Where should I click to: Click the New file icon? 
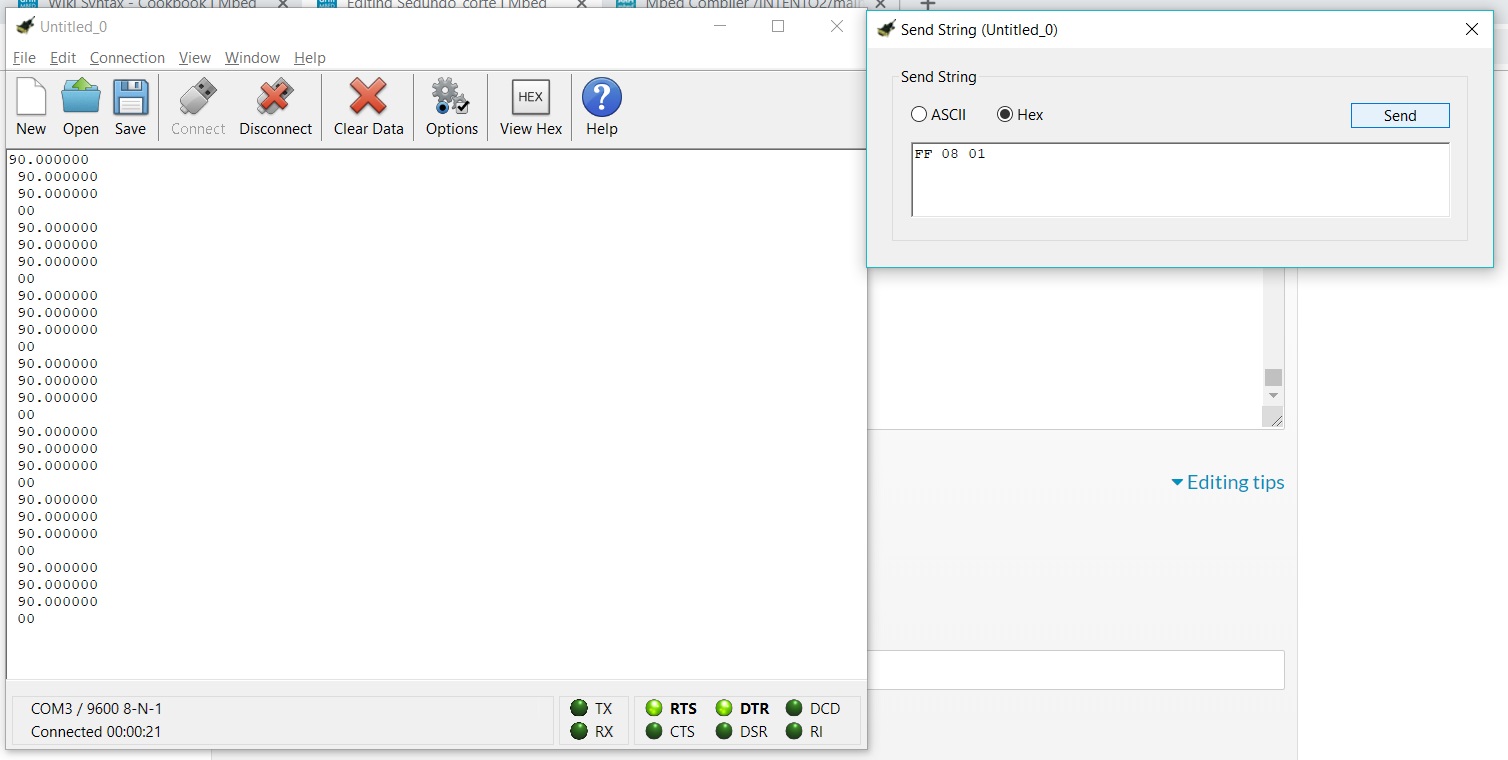click(31, 107)
